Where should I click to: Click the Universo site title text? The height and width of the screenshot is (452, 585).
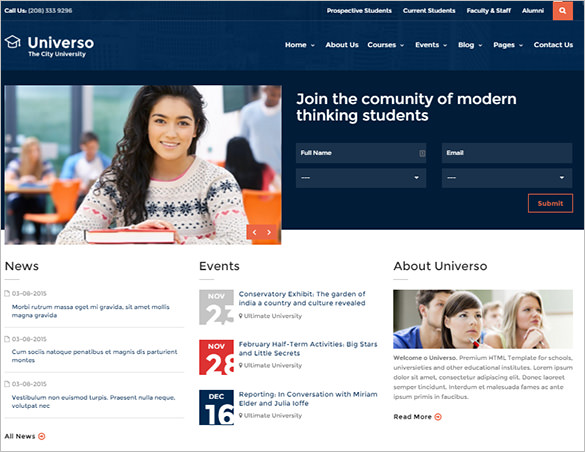61,43
